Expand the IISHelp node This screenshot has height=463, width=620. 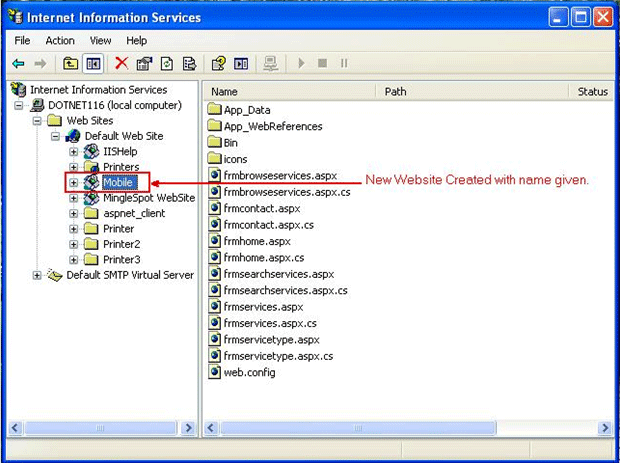[74, 152]
